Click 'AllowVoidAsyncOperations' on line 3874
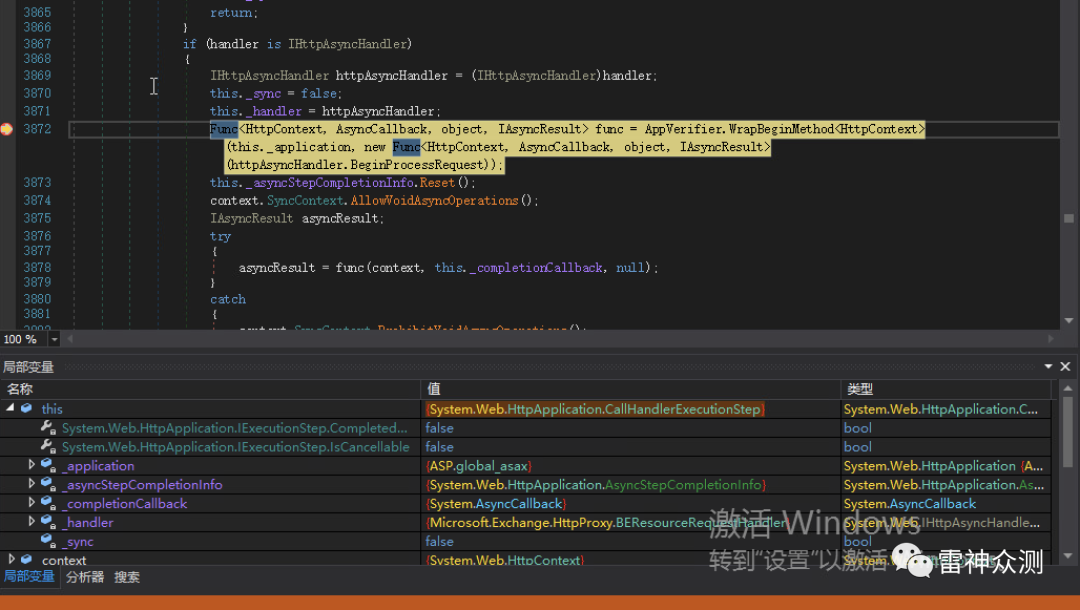 (434, 200)
